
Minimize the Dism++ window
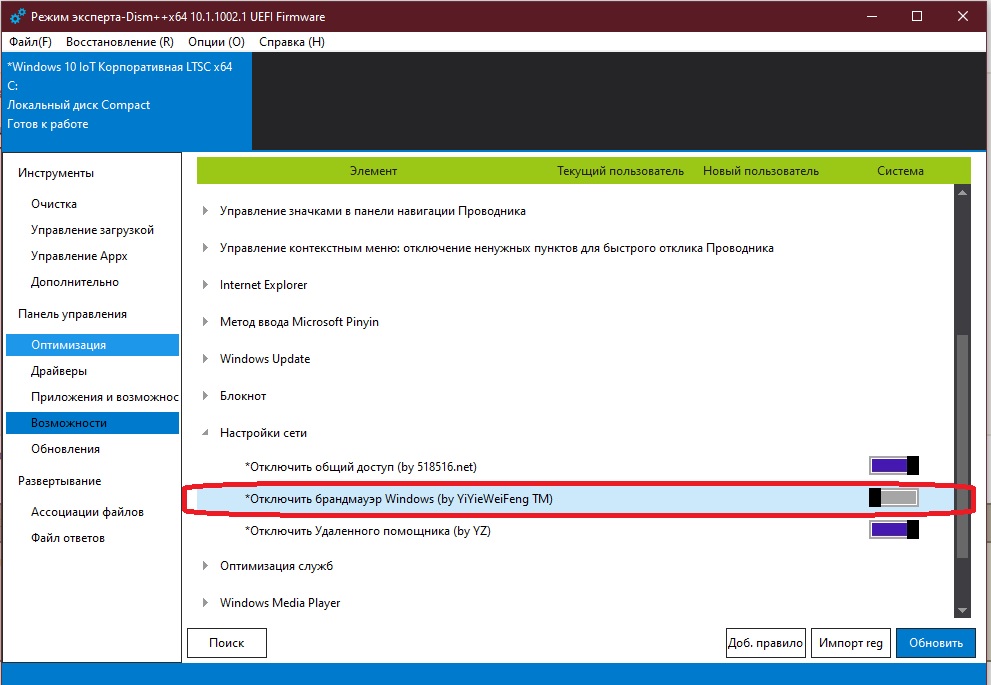pyautogui.click(x=872, y=16)
